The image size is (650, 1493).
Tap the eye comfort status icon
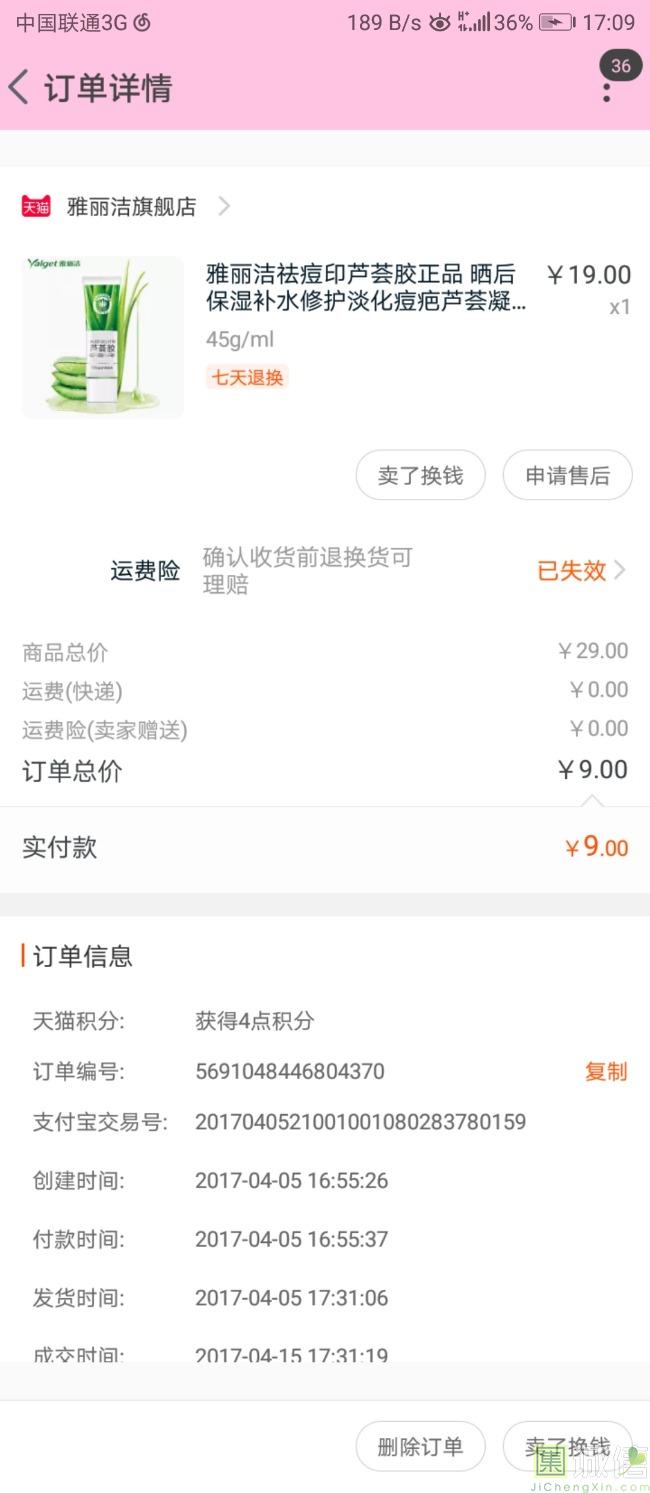click(440, 22)
